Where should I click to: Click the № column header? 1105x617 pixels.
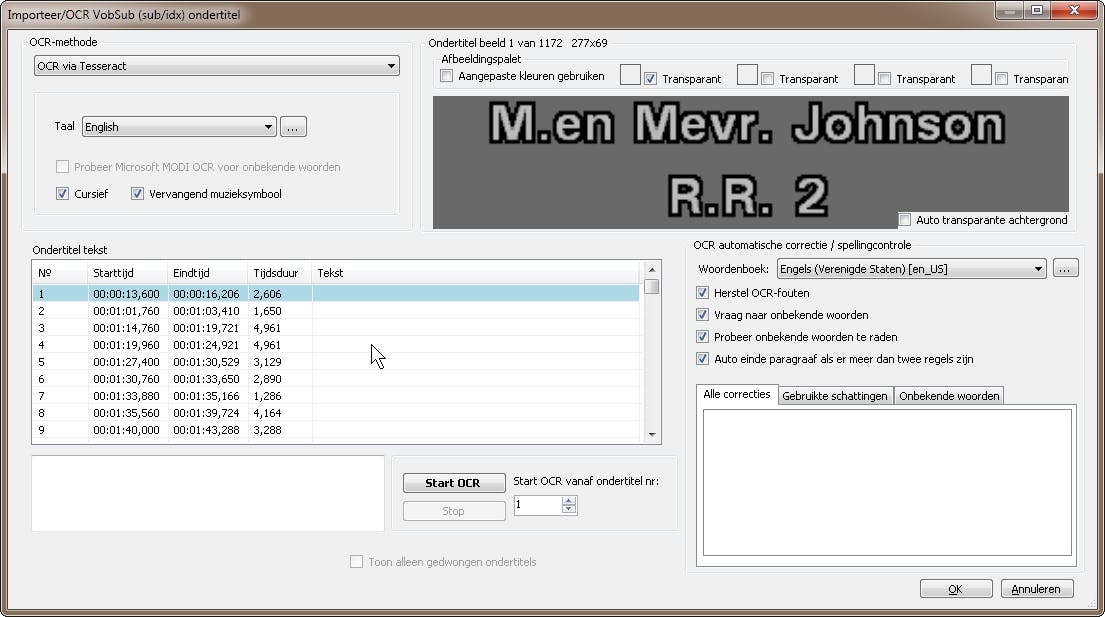click(60, 273)
